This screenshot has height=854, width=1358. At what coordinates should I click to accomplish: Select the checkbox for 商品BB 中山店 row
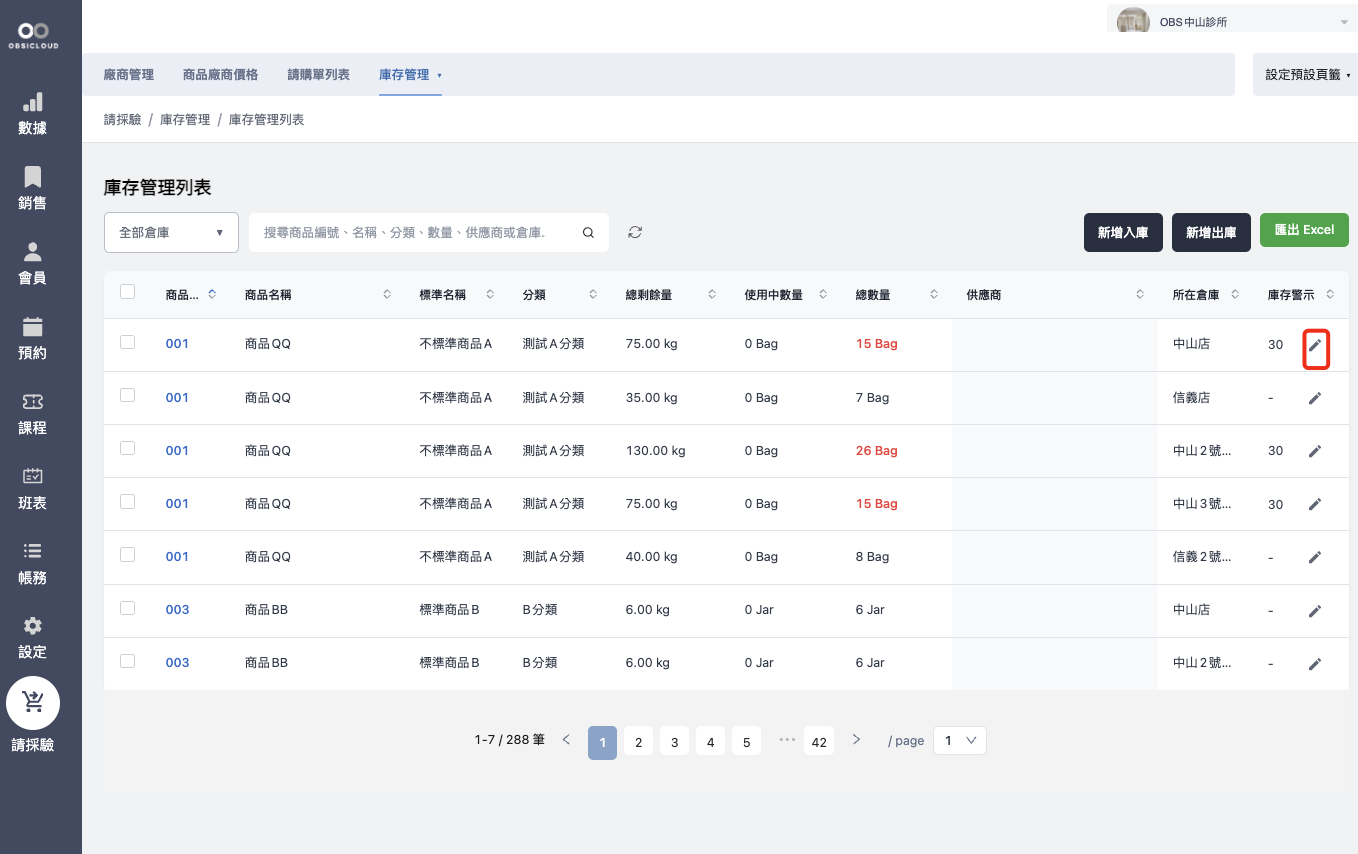coord(127,608)
